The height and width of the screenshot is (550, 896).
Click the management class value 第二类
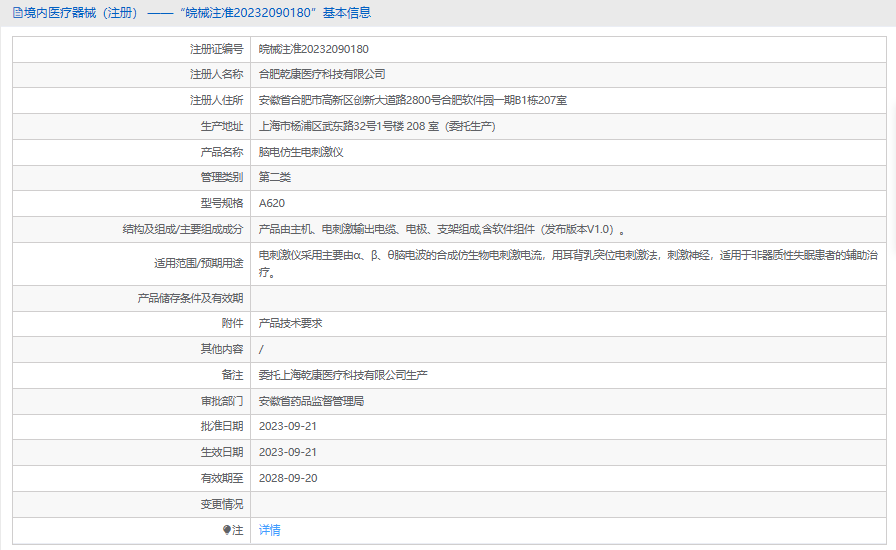(x=275, y=177)
